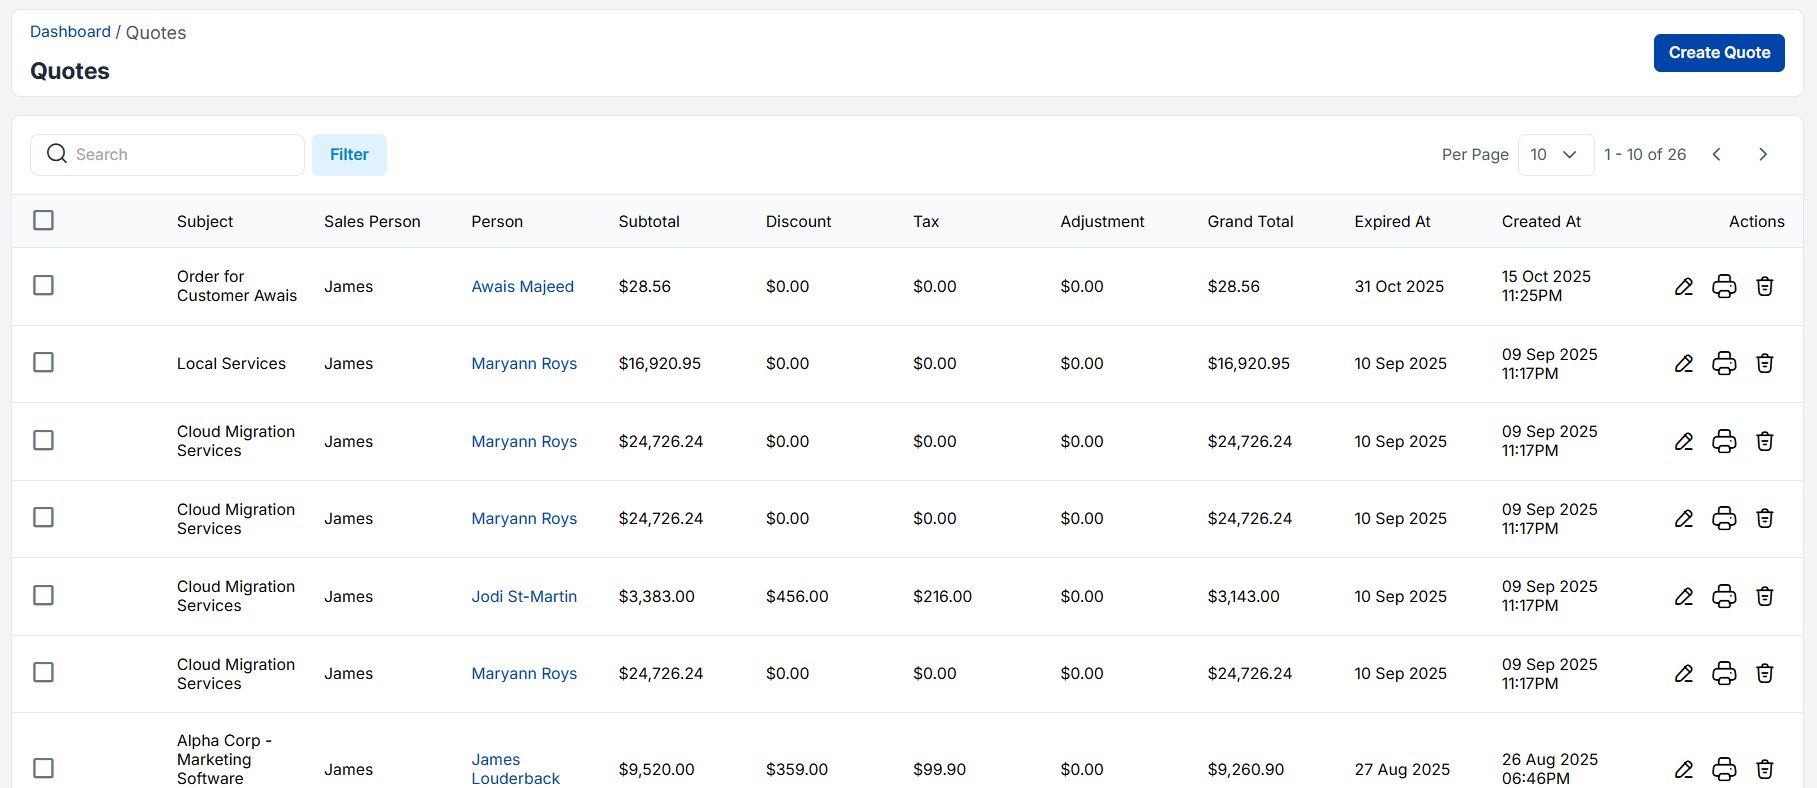The height and width of the screenshot is (788, 1817).
Task: Go to previous page of quotes
Action: pos(1717,155)
